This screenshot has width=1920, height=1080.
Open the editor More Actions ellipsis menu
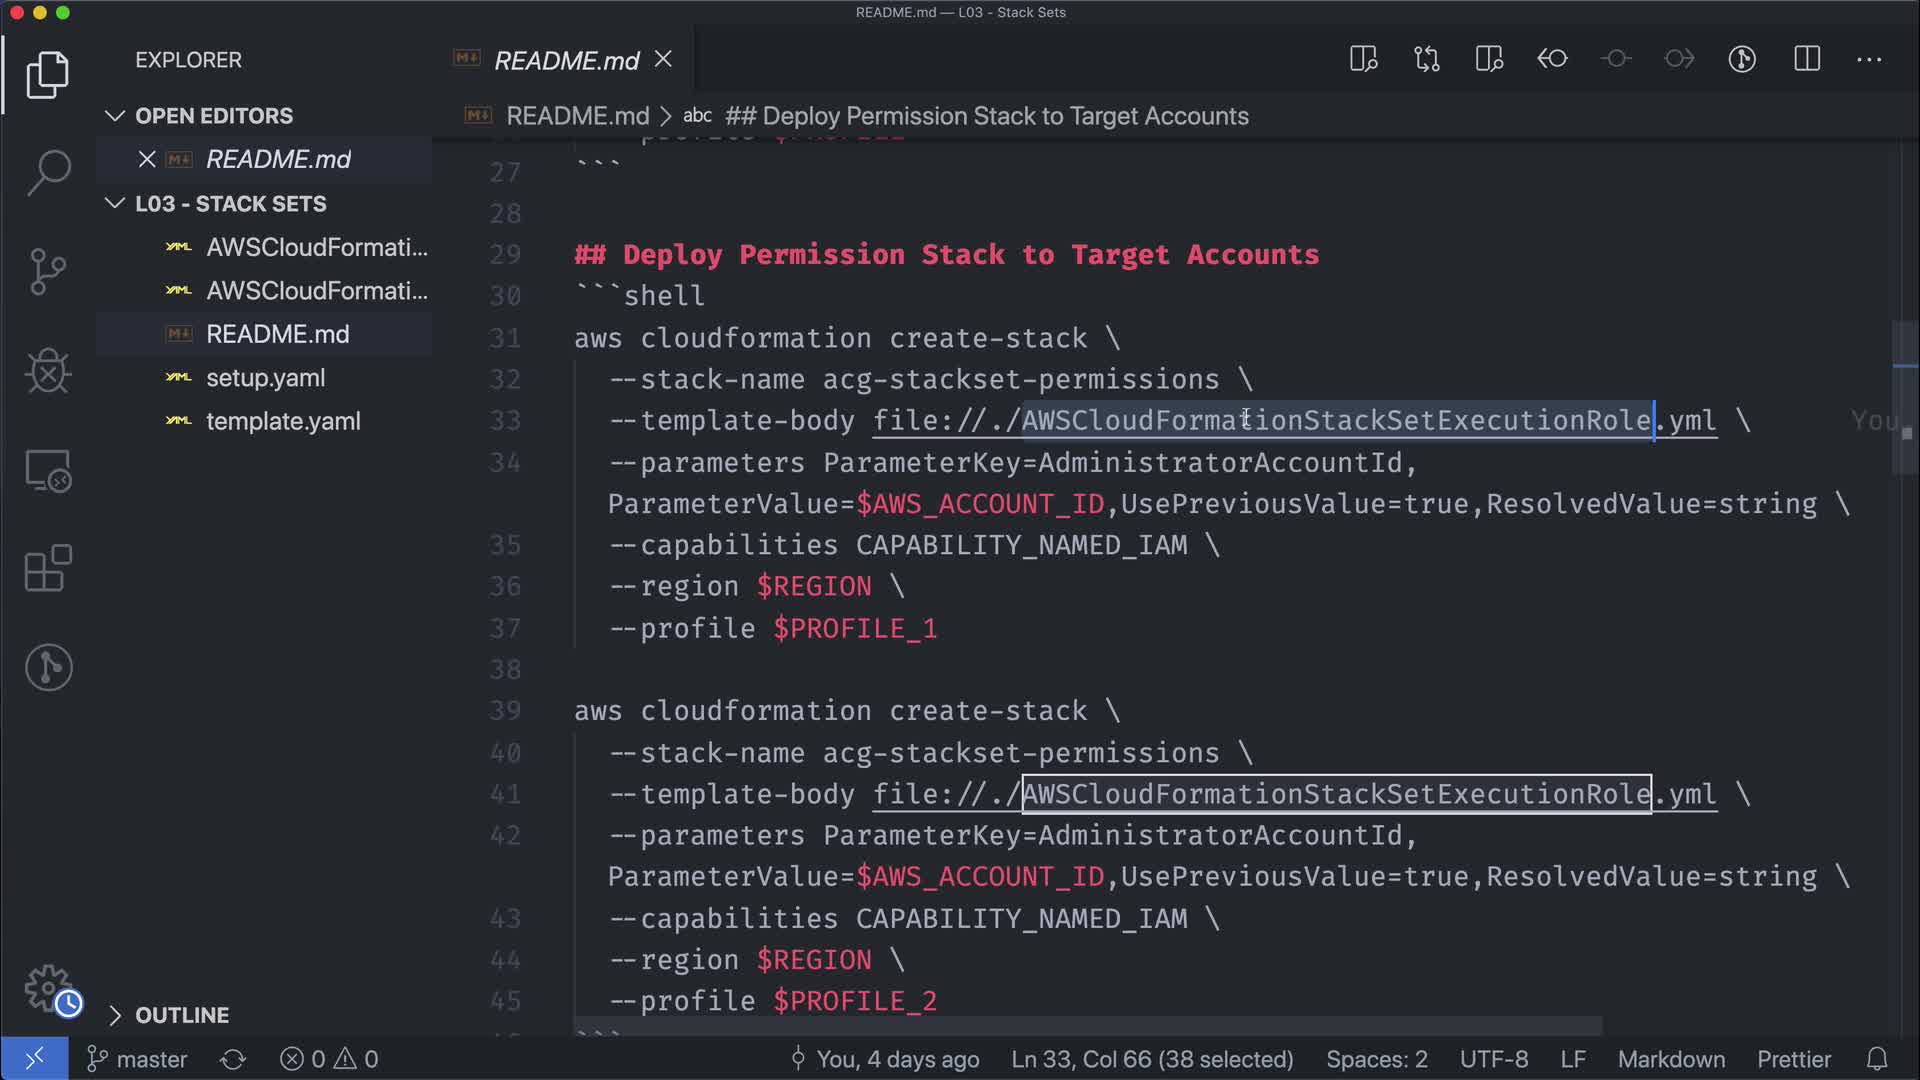1868,59
